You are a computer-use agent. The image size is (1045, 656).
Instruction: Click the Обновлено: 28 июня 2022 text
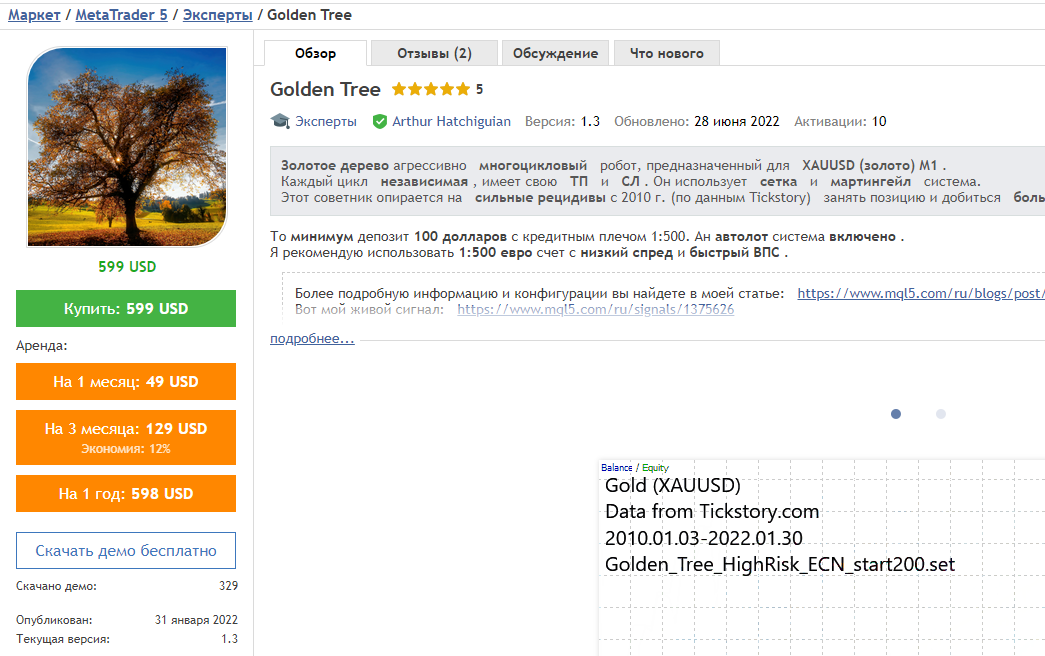tap(696, 121)
